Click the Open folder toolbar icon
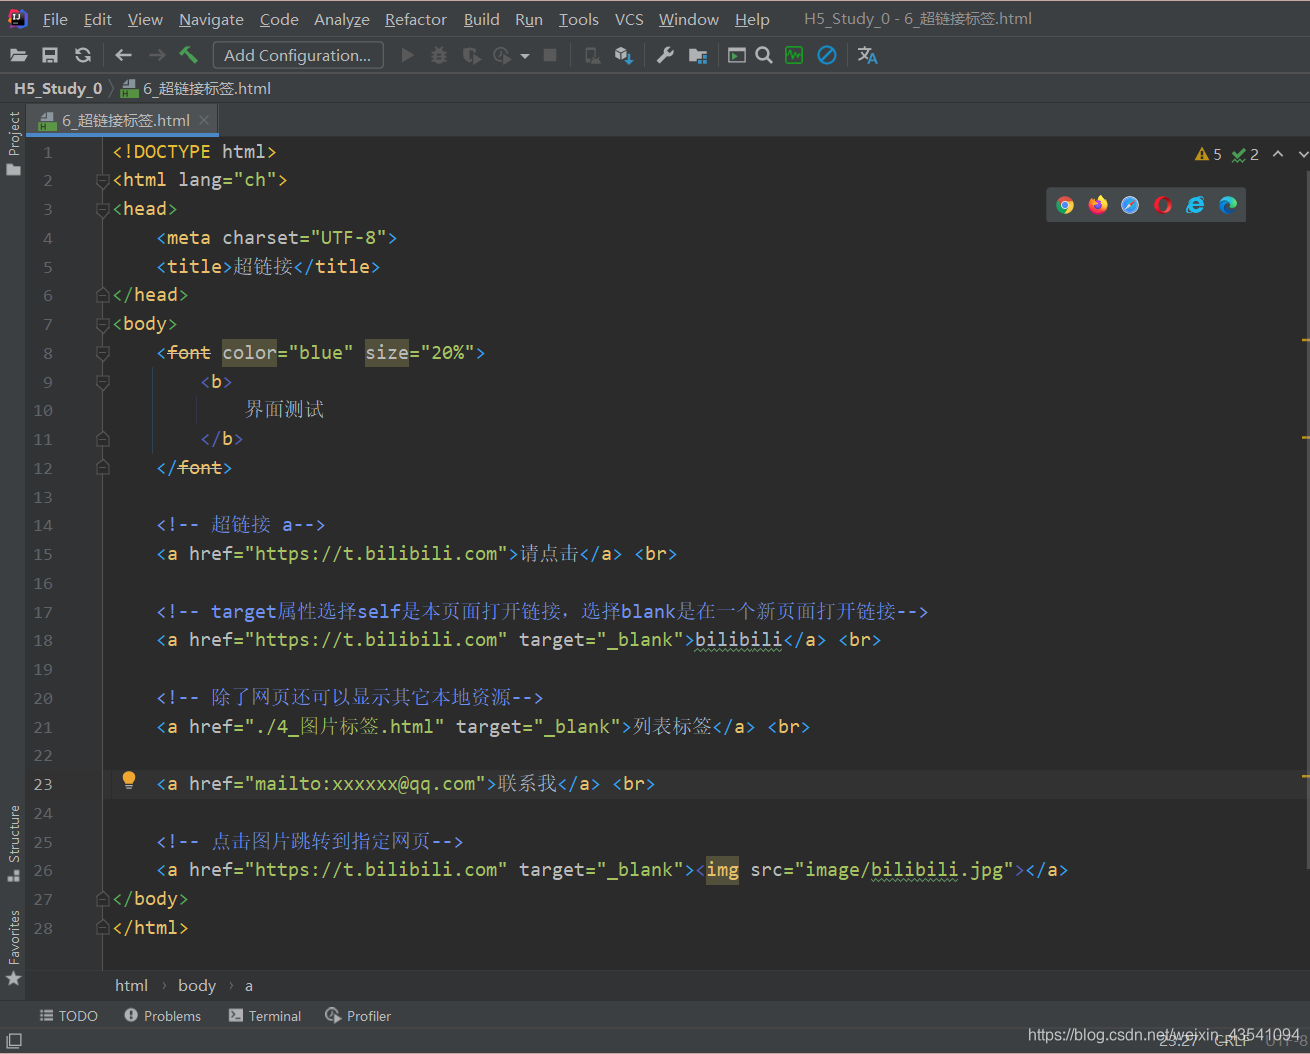 18,55
